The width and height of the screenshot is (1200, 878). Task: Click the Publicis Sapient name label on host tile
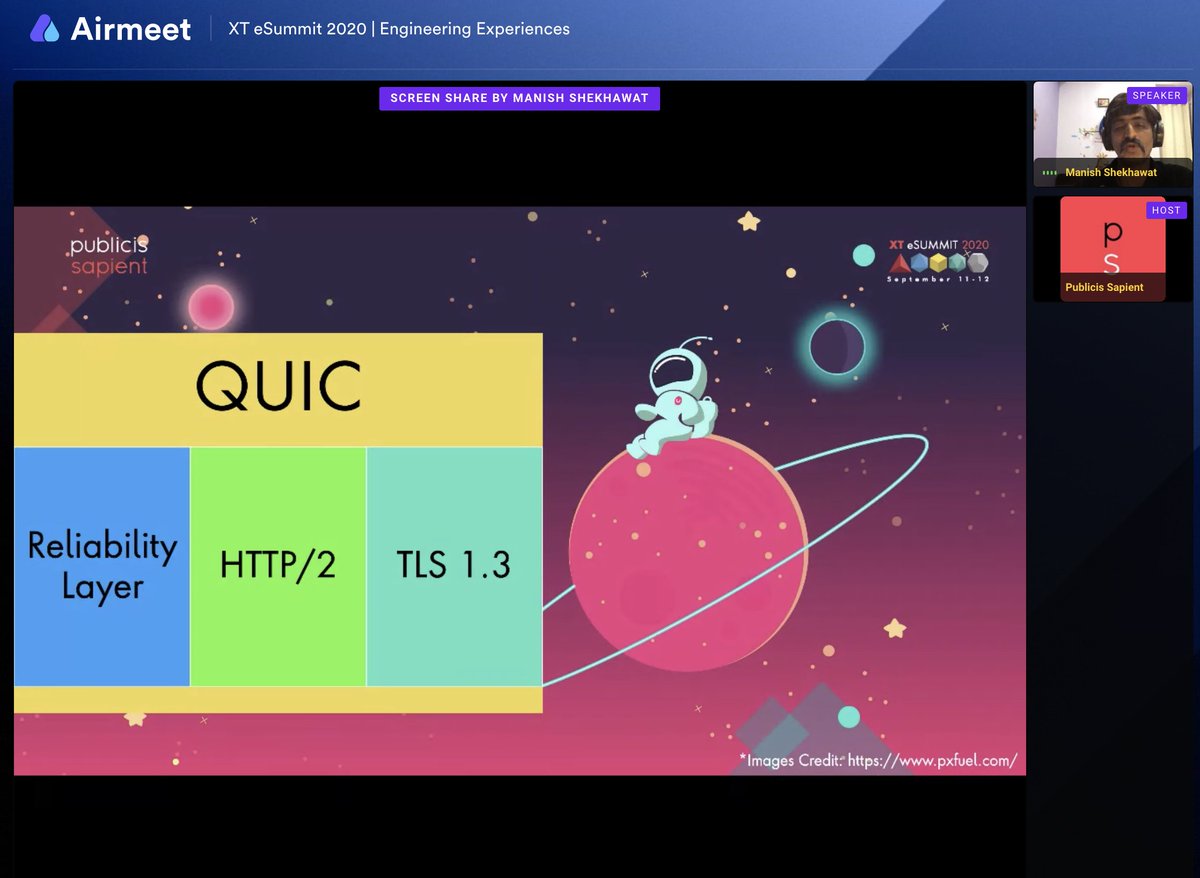[x=1104, y=287]
